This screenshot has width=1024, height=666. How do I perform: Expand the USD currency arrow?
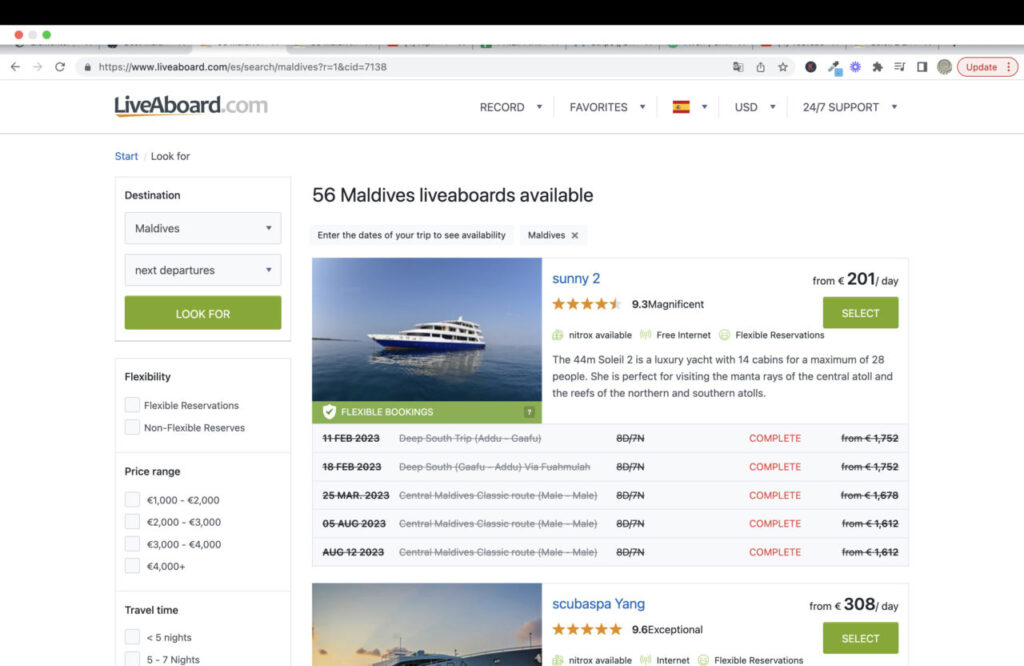click(773, 107)
